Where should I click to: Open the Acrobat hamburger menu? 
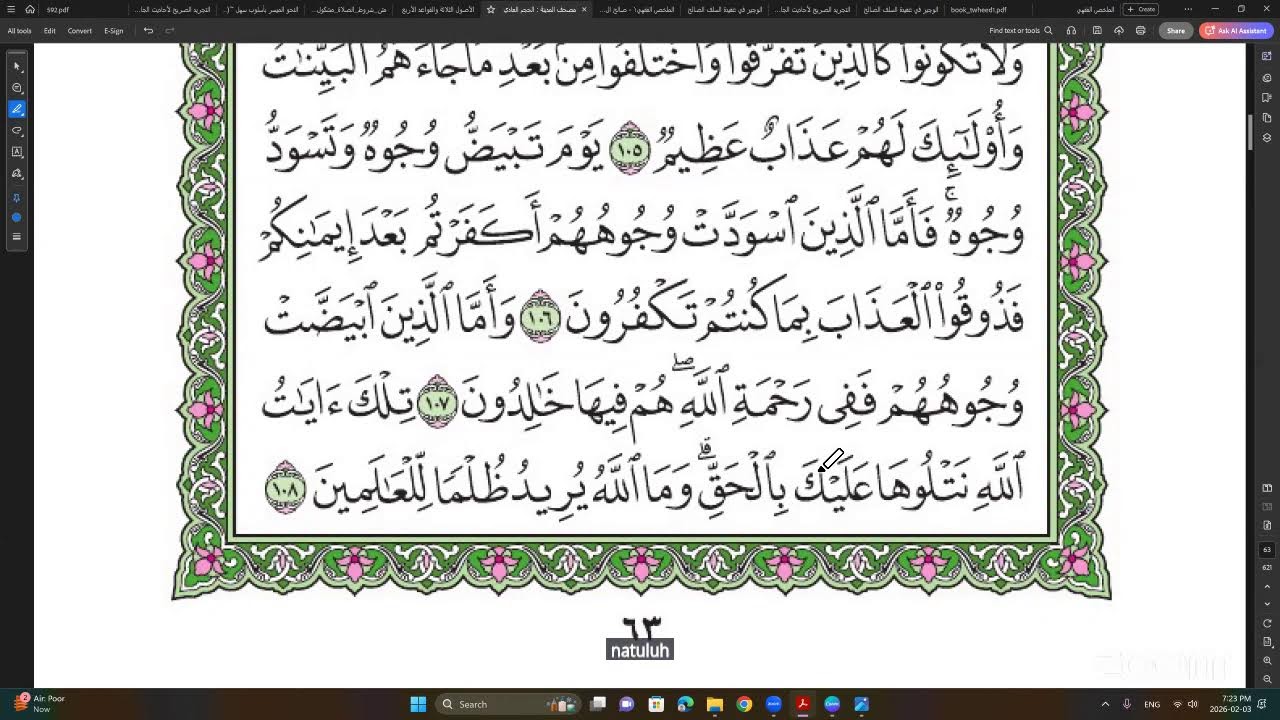pos(11,9)
